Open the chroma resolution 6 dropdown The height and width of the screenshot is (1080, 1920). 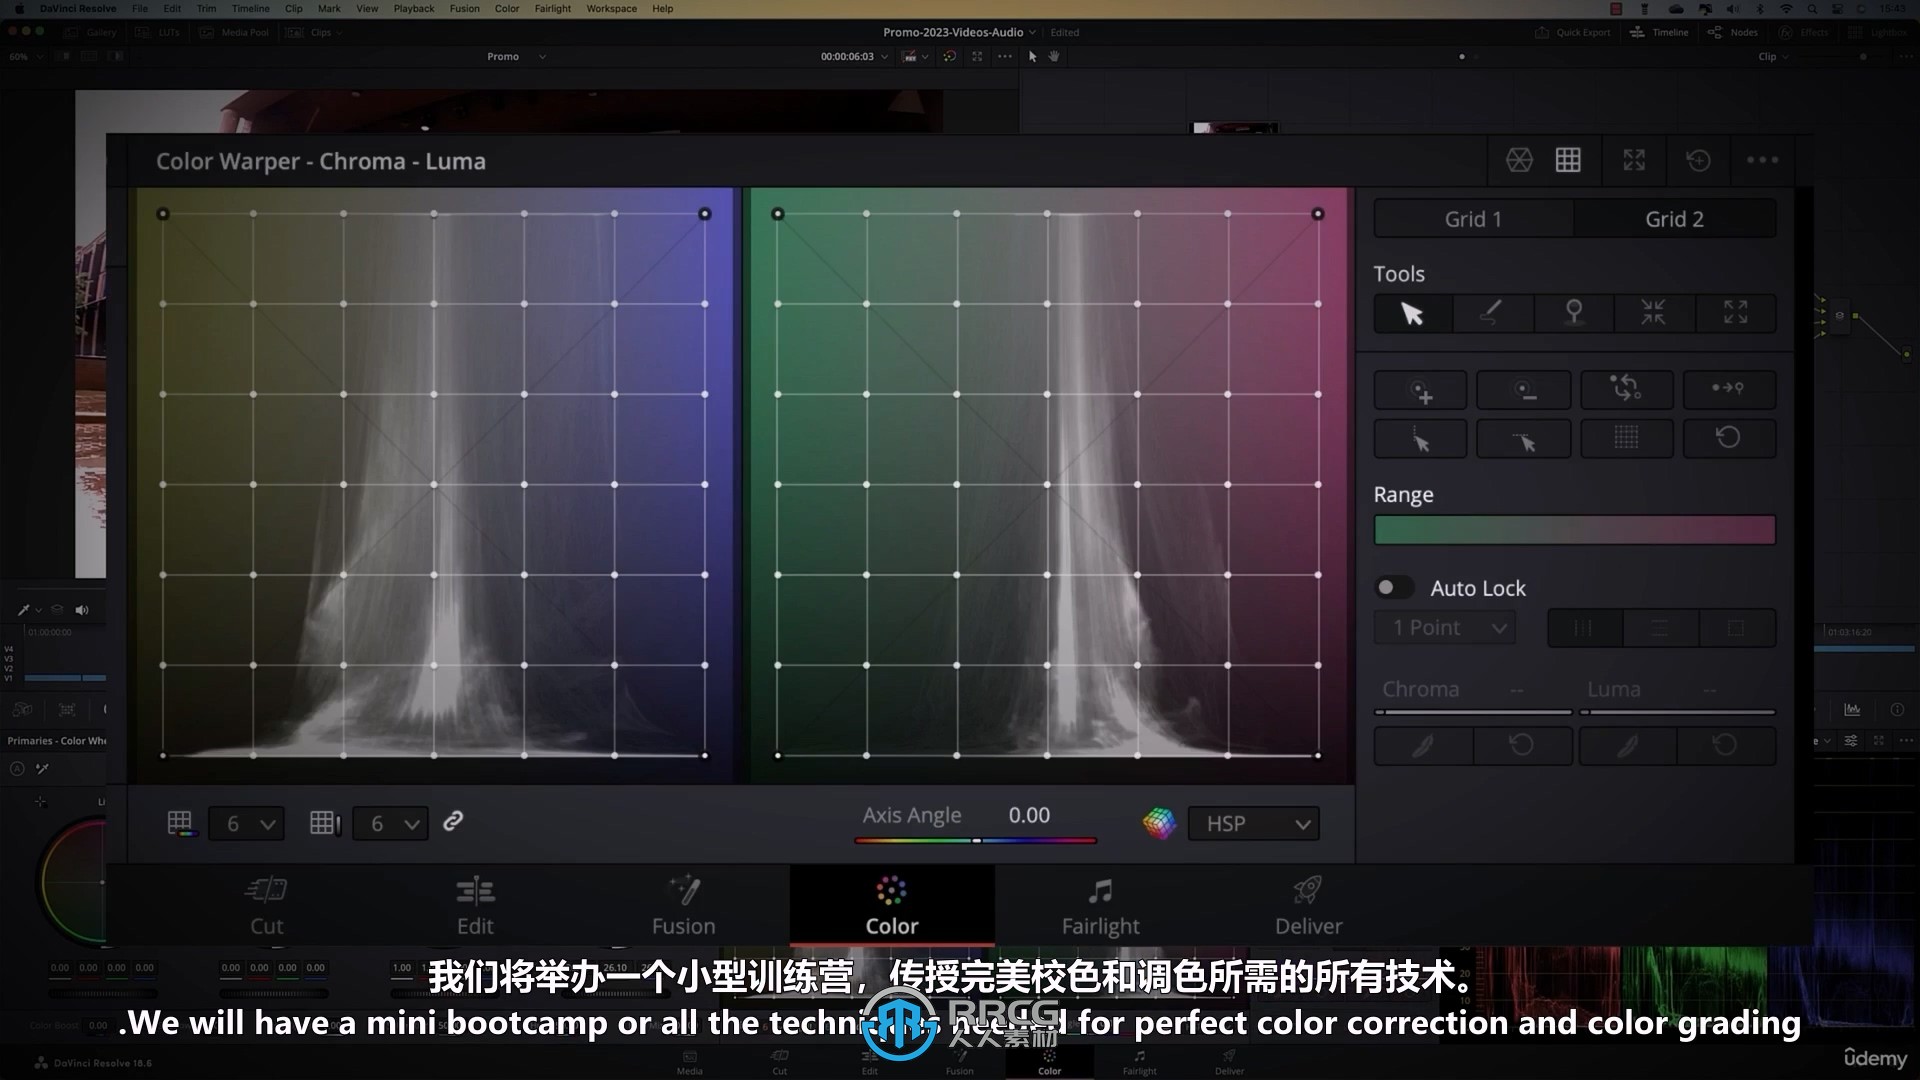point(247,824)
